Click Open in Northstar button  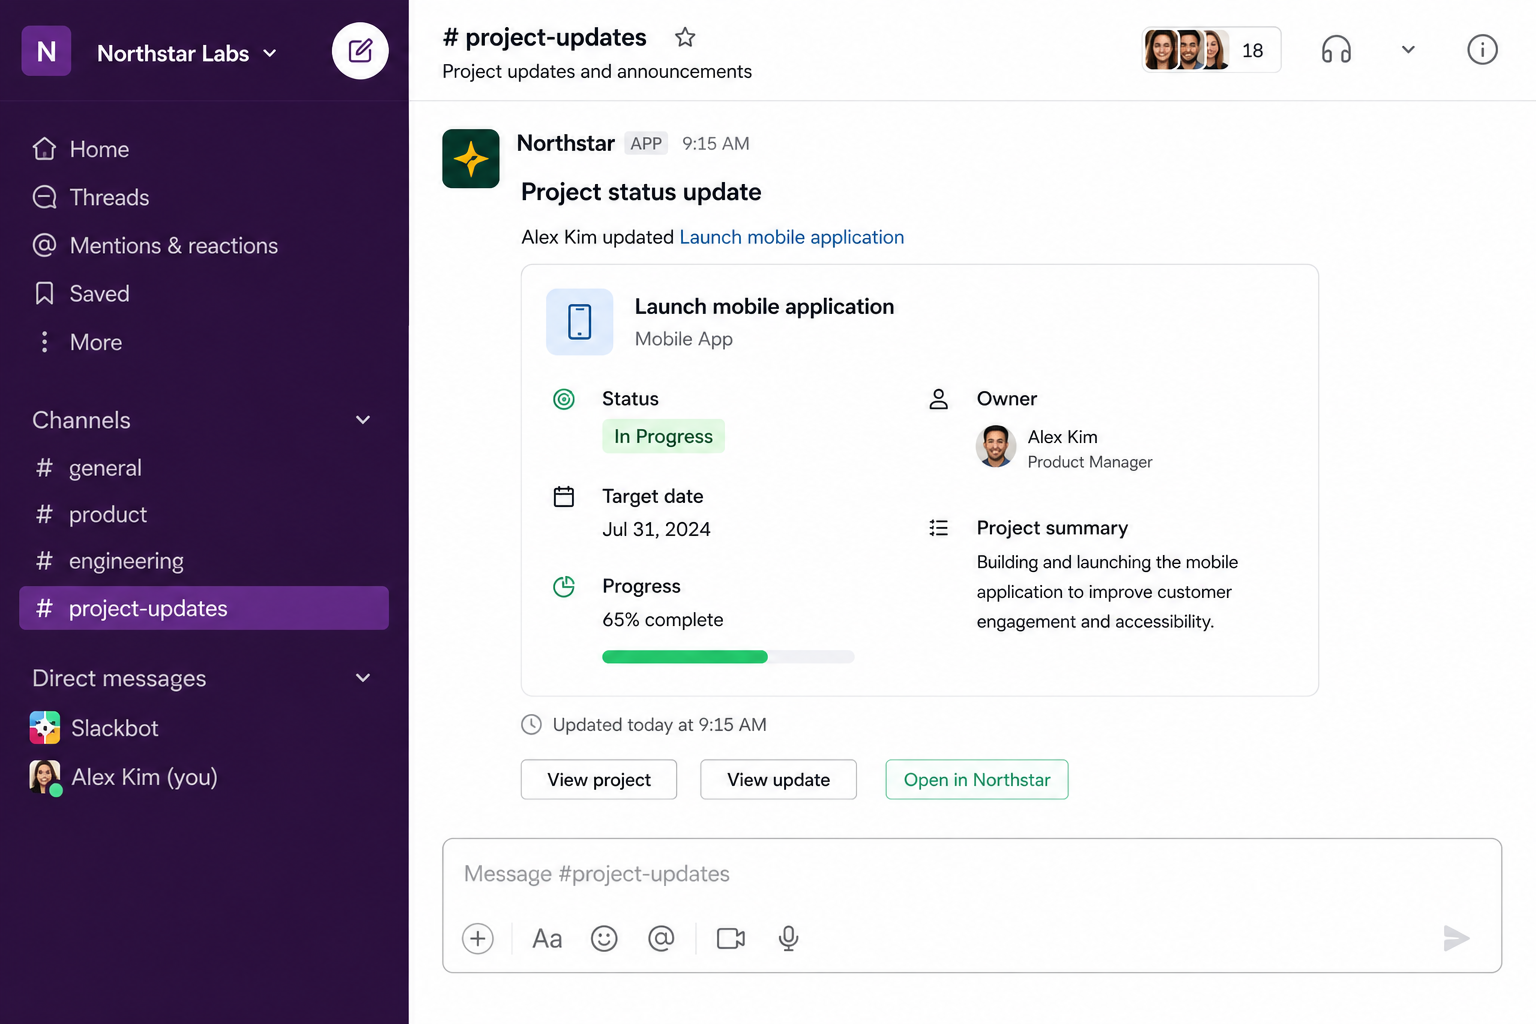point(977,780)
